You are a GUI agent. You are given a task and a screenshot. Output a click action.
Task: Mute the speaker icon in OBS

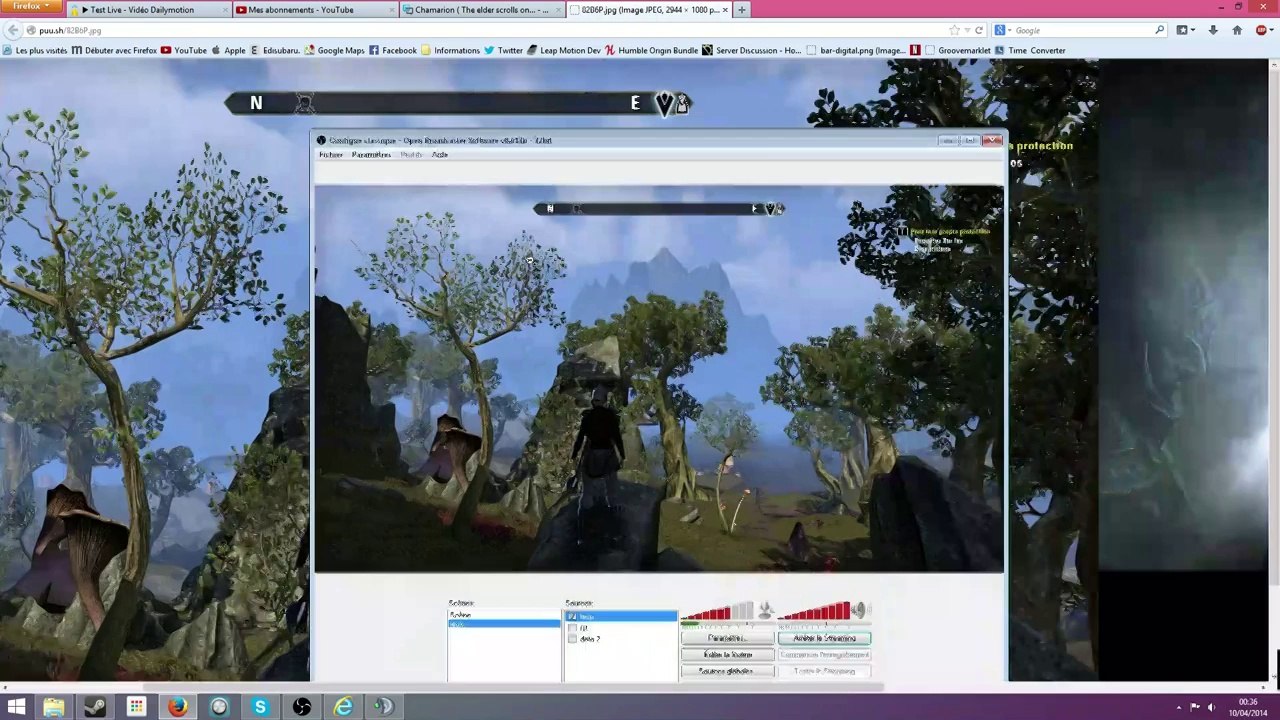pyautogui.click(x=860, y=611)
